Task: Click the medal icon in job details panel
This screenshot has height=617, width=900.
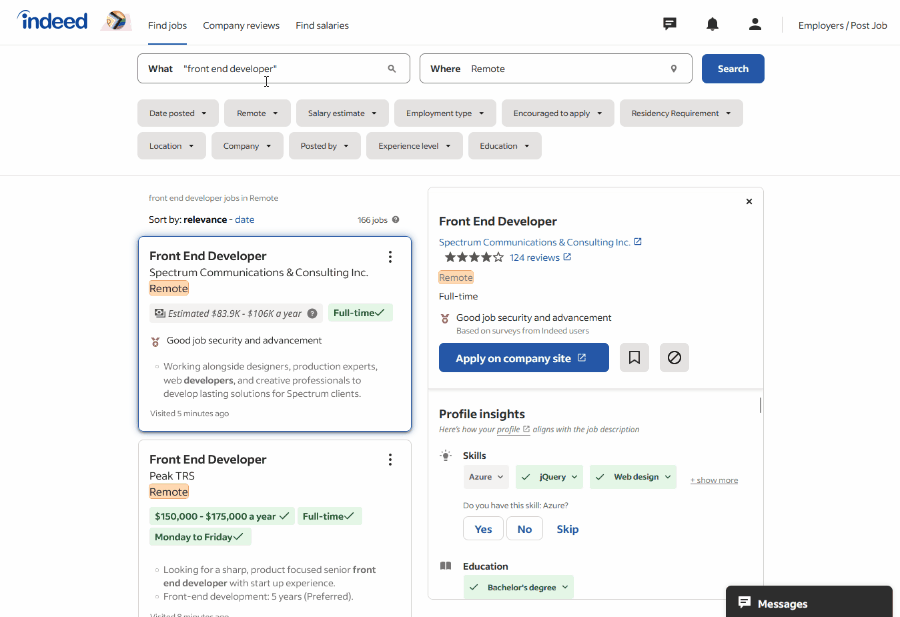Action: coord(445,318)
